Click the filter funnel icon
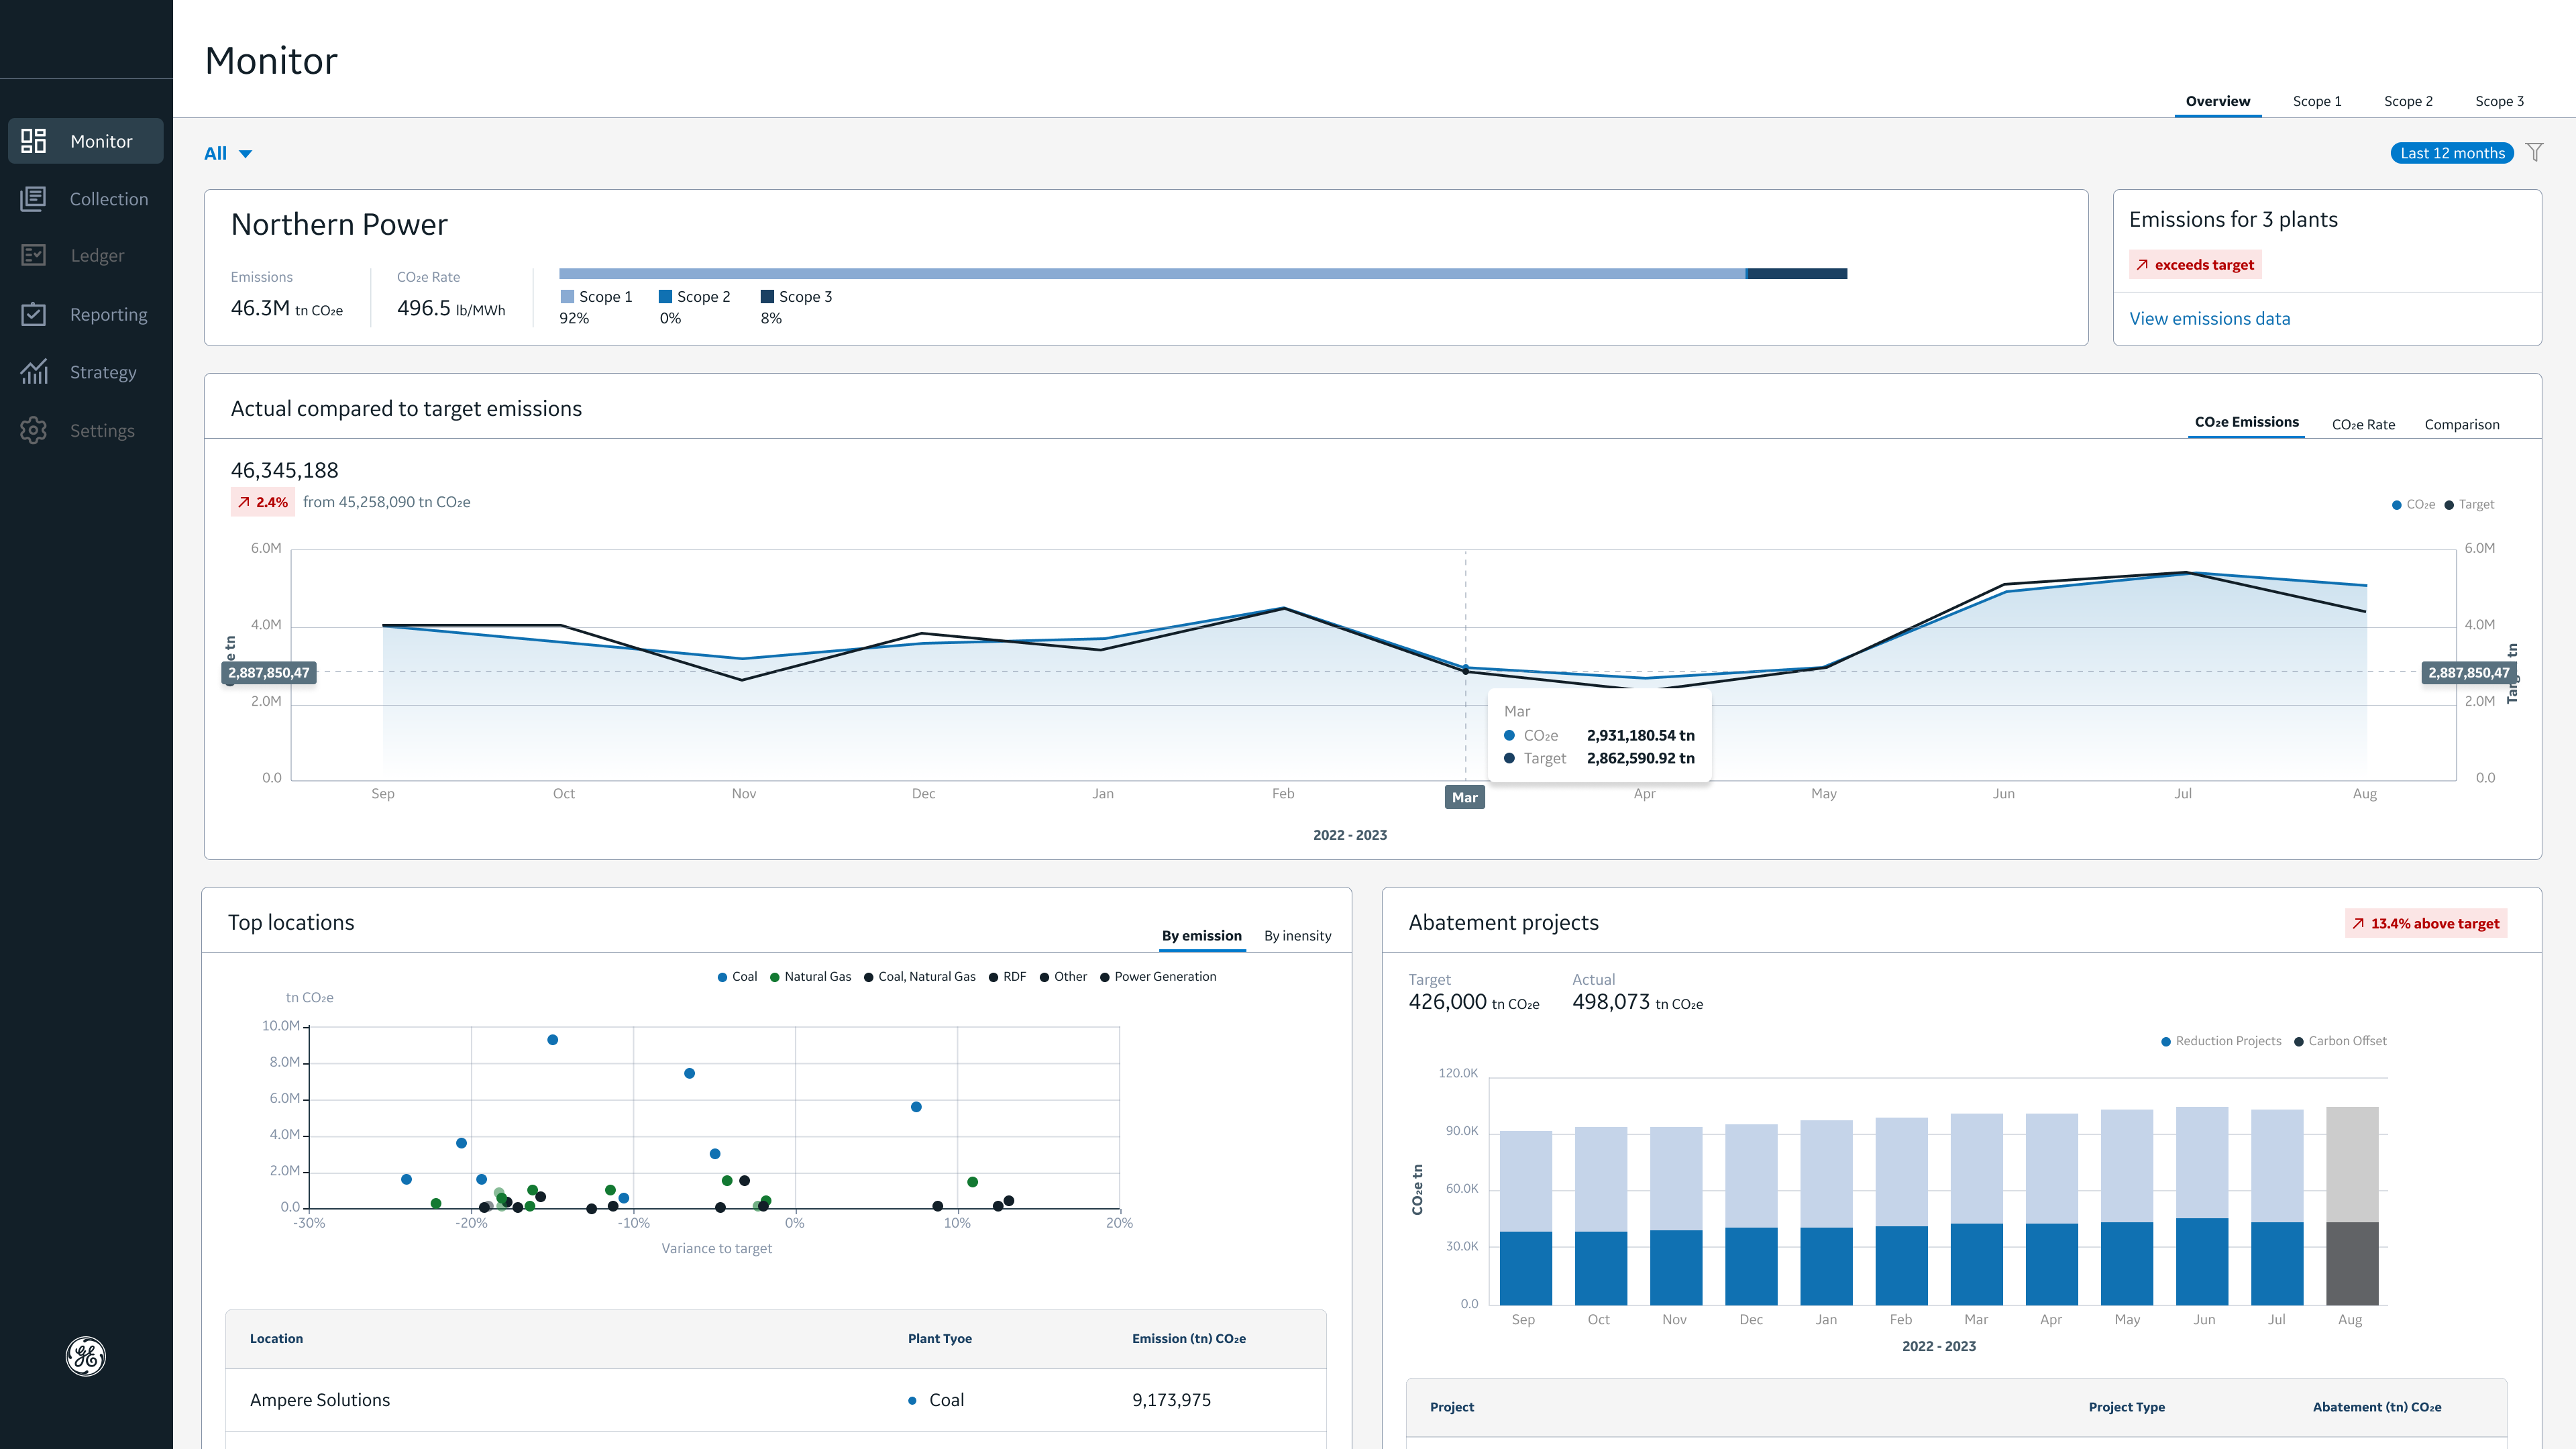 (x=2534, y=152)
